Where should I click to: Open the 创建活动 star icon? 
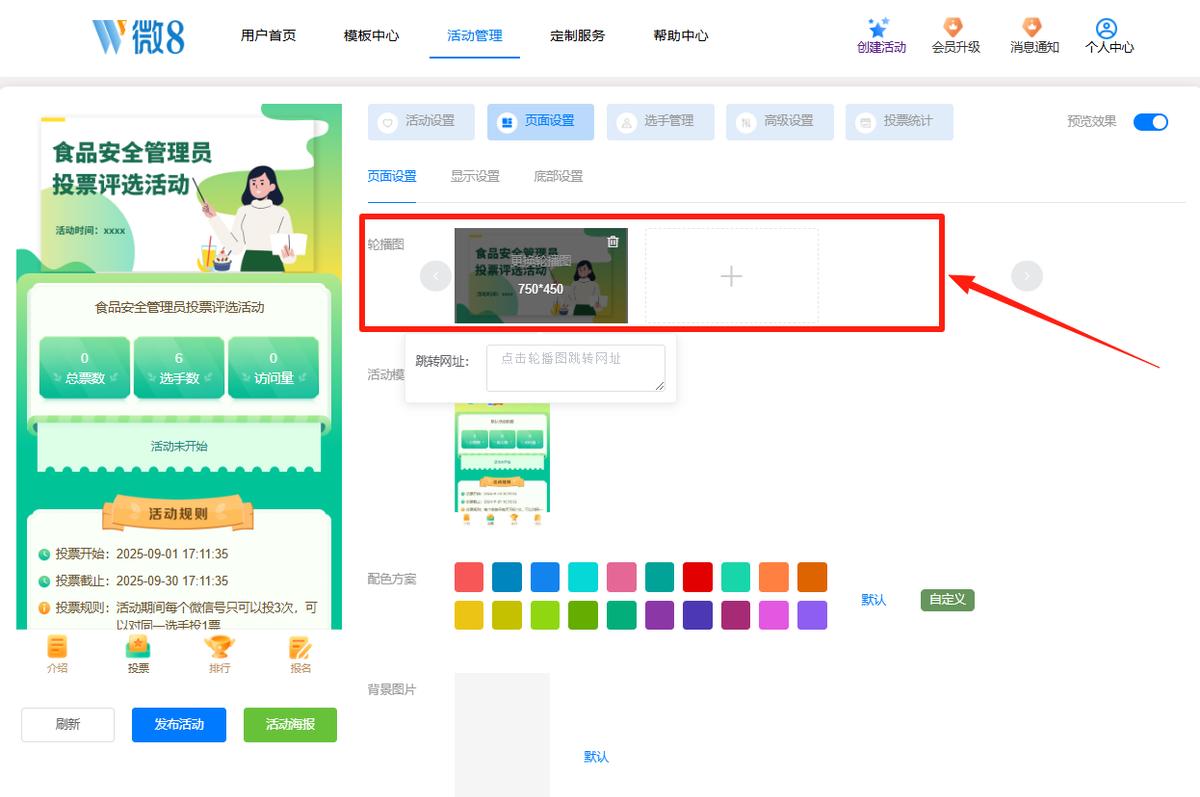point(880,27)
